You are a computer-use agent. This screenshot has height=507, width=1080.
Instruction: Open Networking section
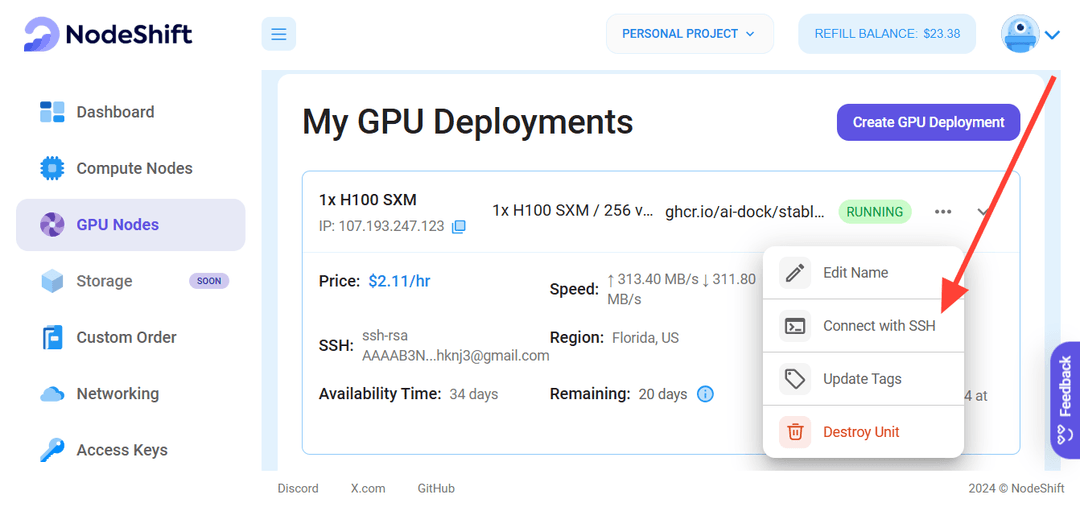[131, 394]
